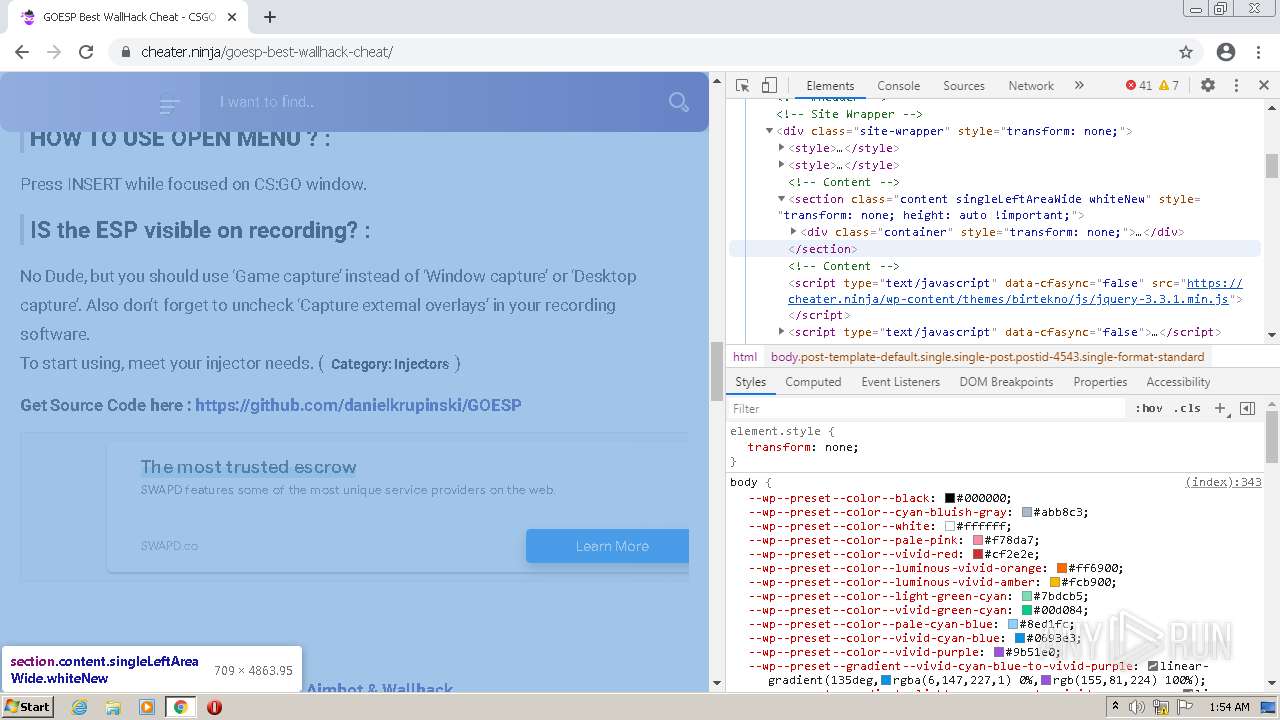Close the DevTools panel

click(1264, 86)
